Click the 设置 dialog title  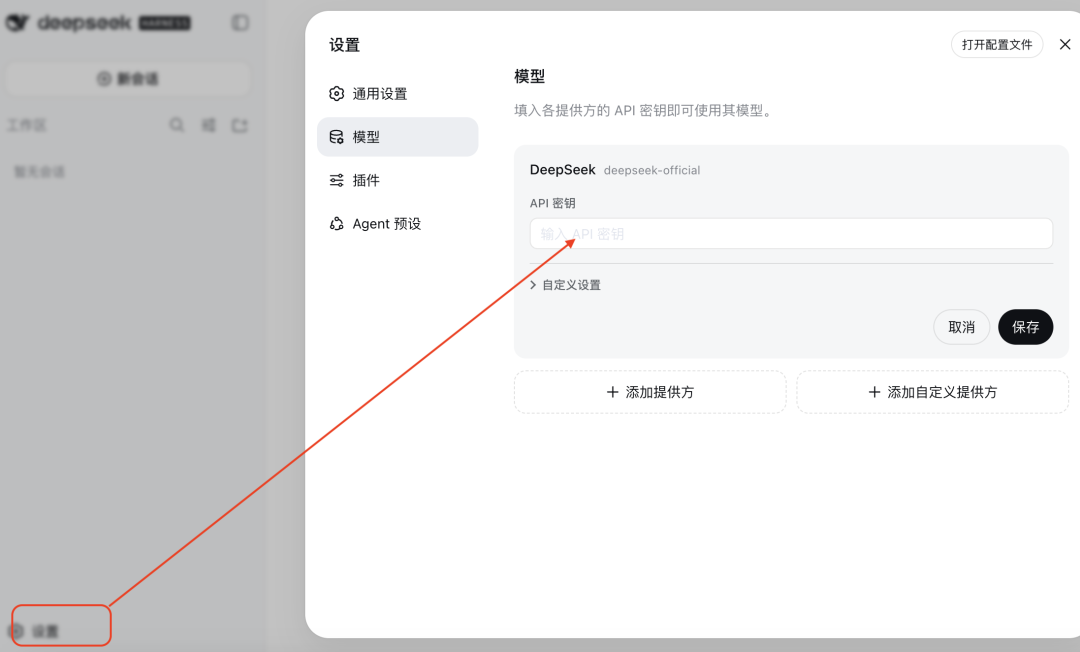point(344,45)
